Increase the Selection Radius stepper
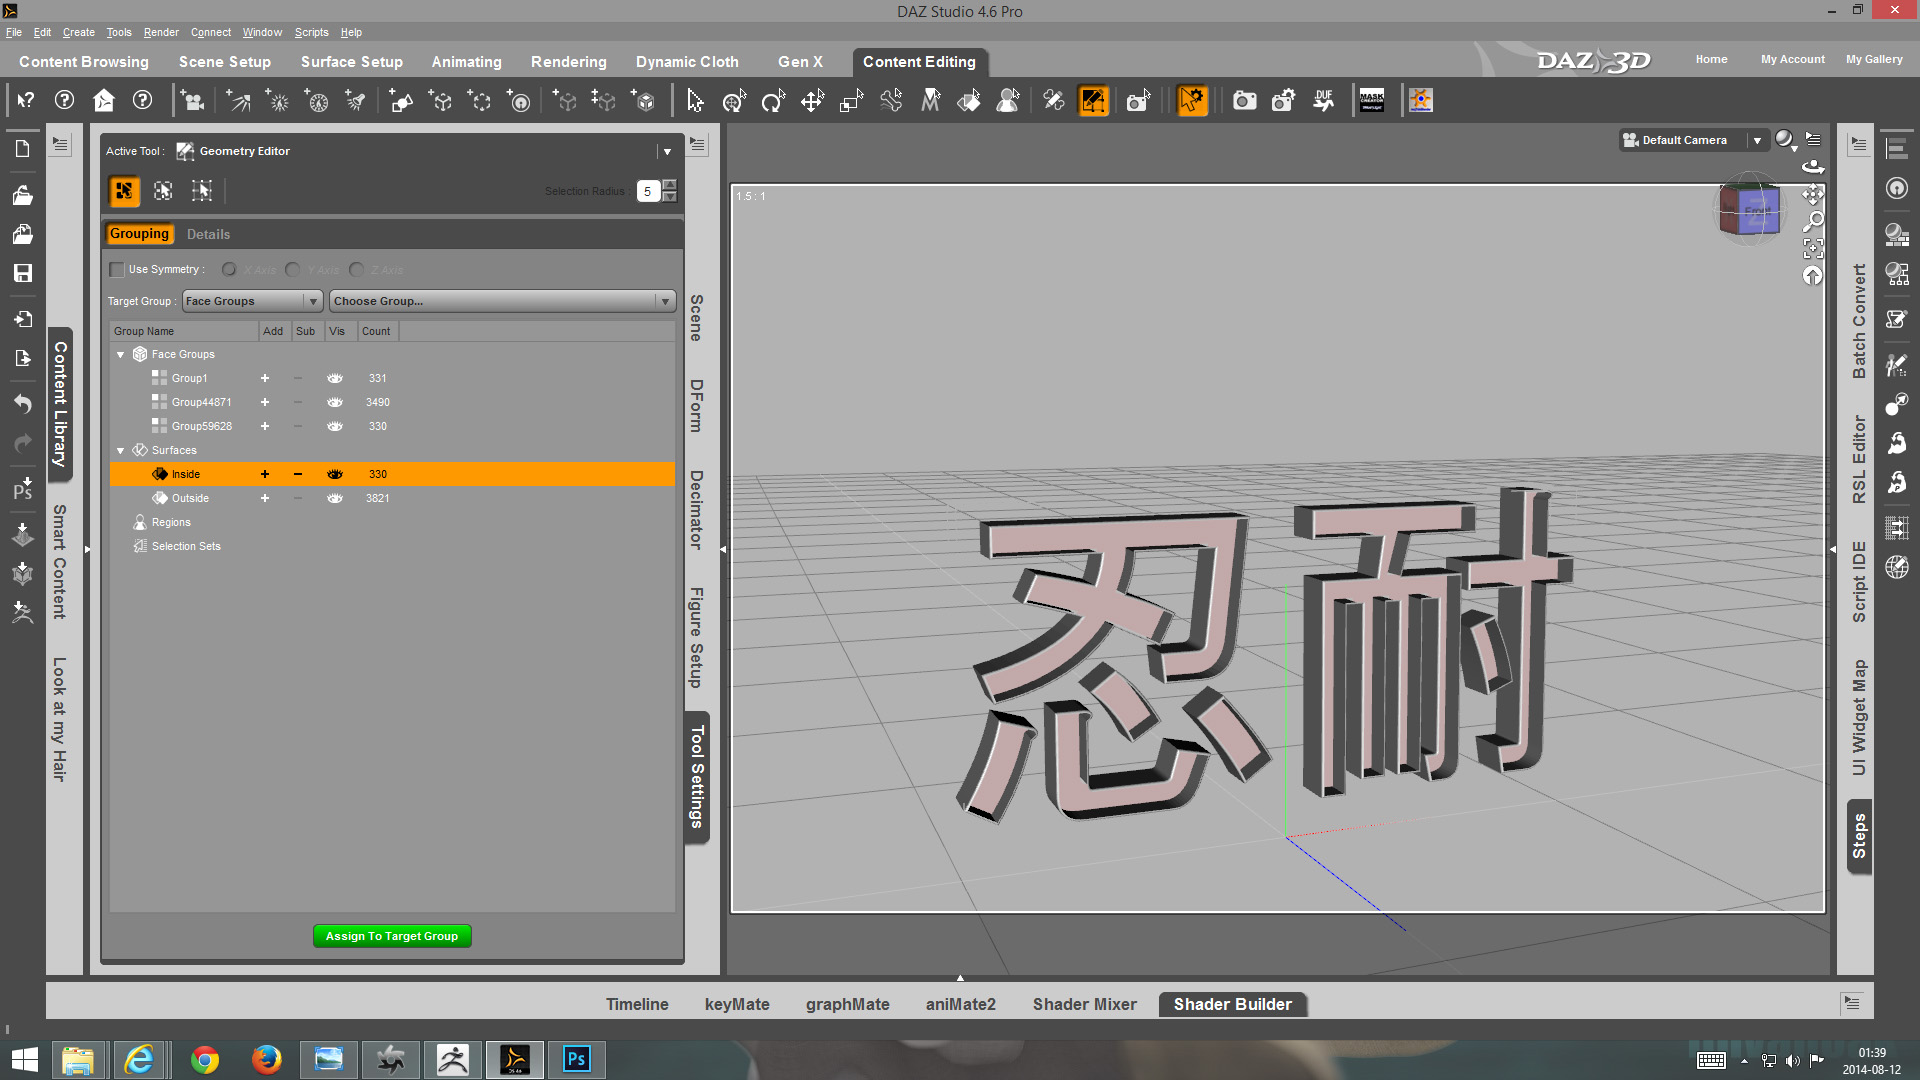 (x=670, y=185)
